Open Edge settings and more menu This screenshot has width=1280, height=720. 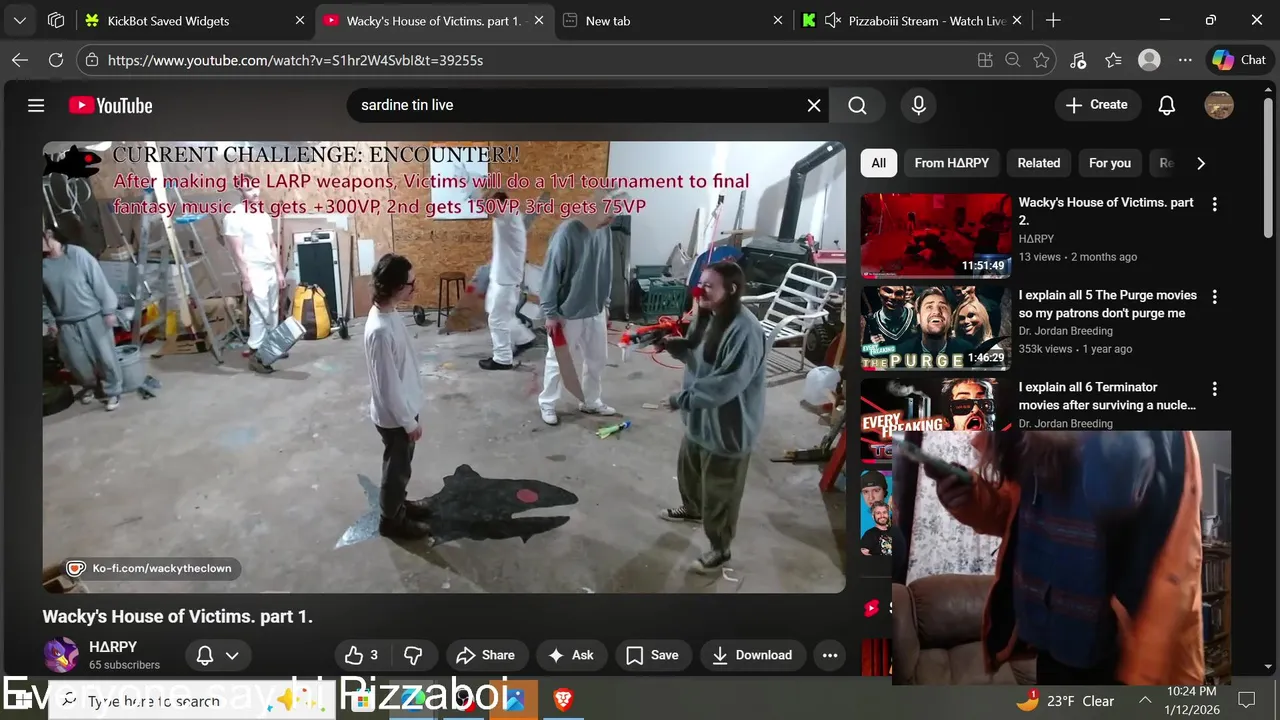click(1185, 60)
